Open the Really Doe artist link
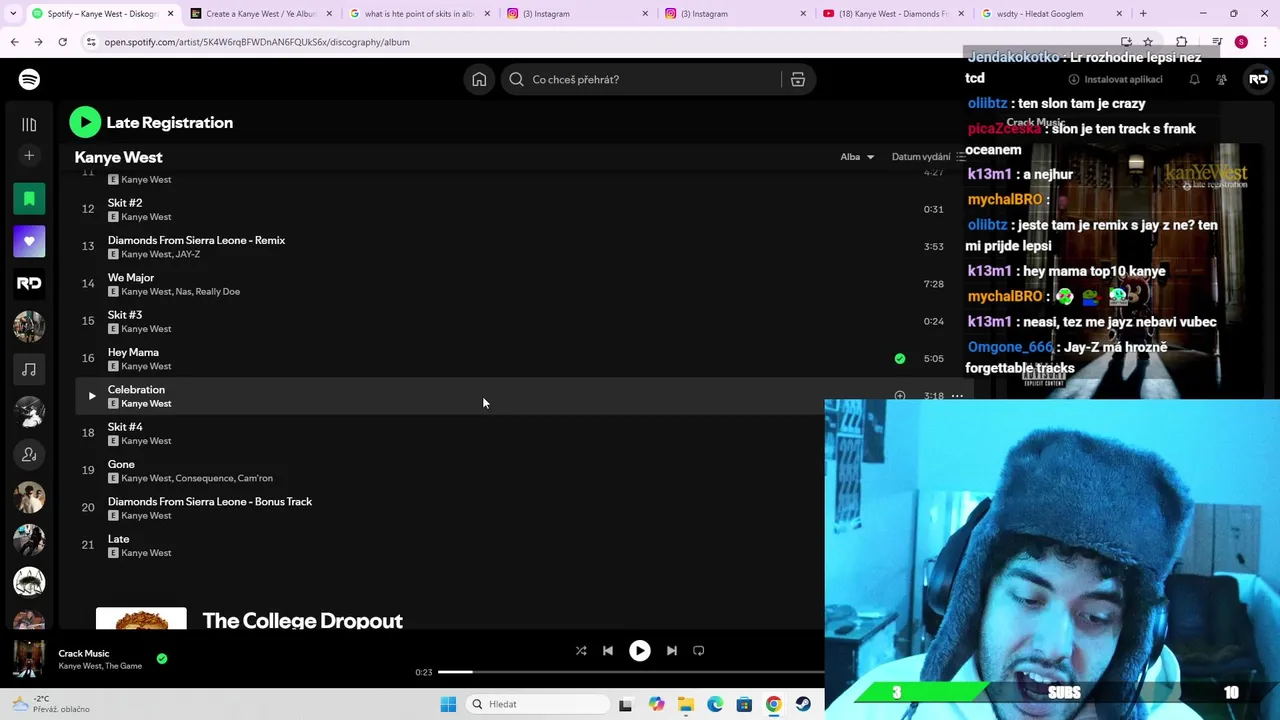1280x720 pixels. click(x=217, y=291)
